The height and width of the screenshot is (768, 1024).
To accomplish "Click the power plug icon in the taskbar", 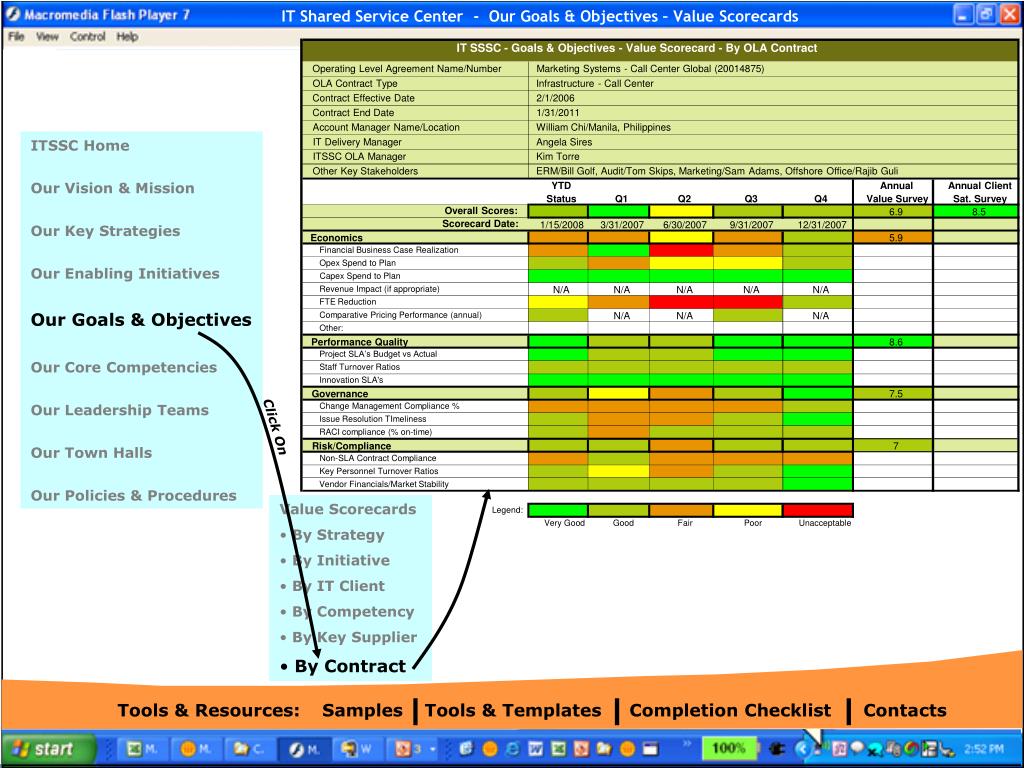I will click(x=777, y=749).
